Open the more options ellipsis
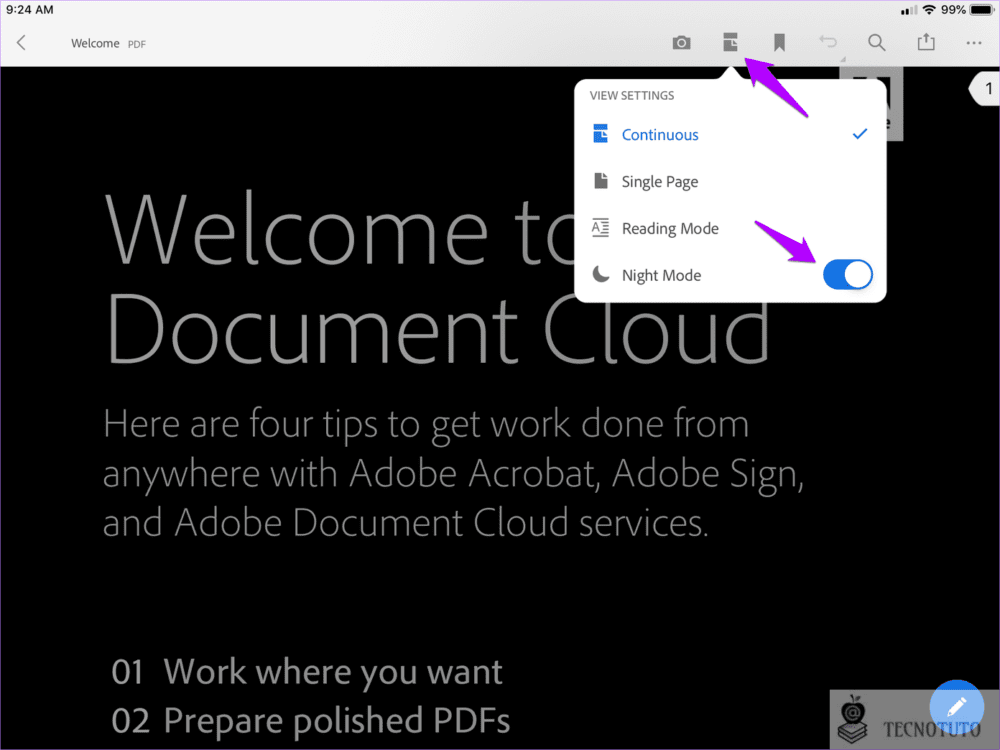 click(x=974, y=43)
